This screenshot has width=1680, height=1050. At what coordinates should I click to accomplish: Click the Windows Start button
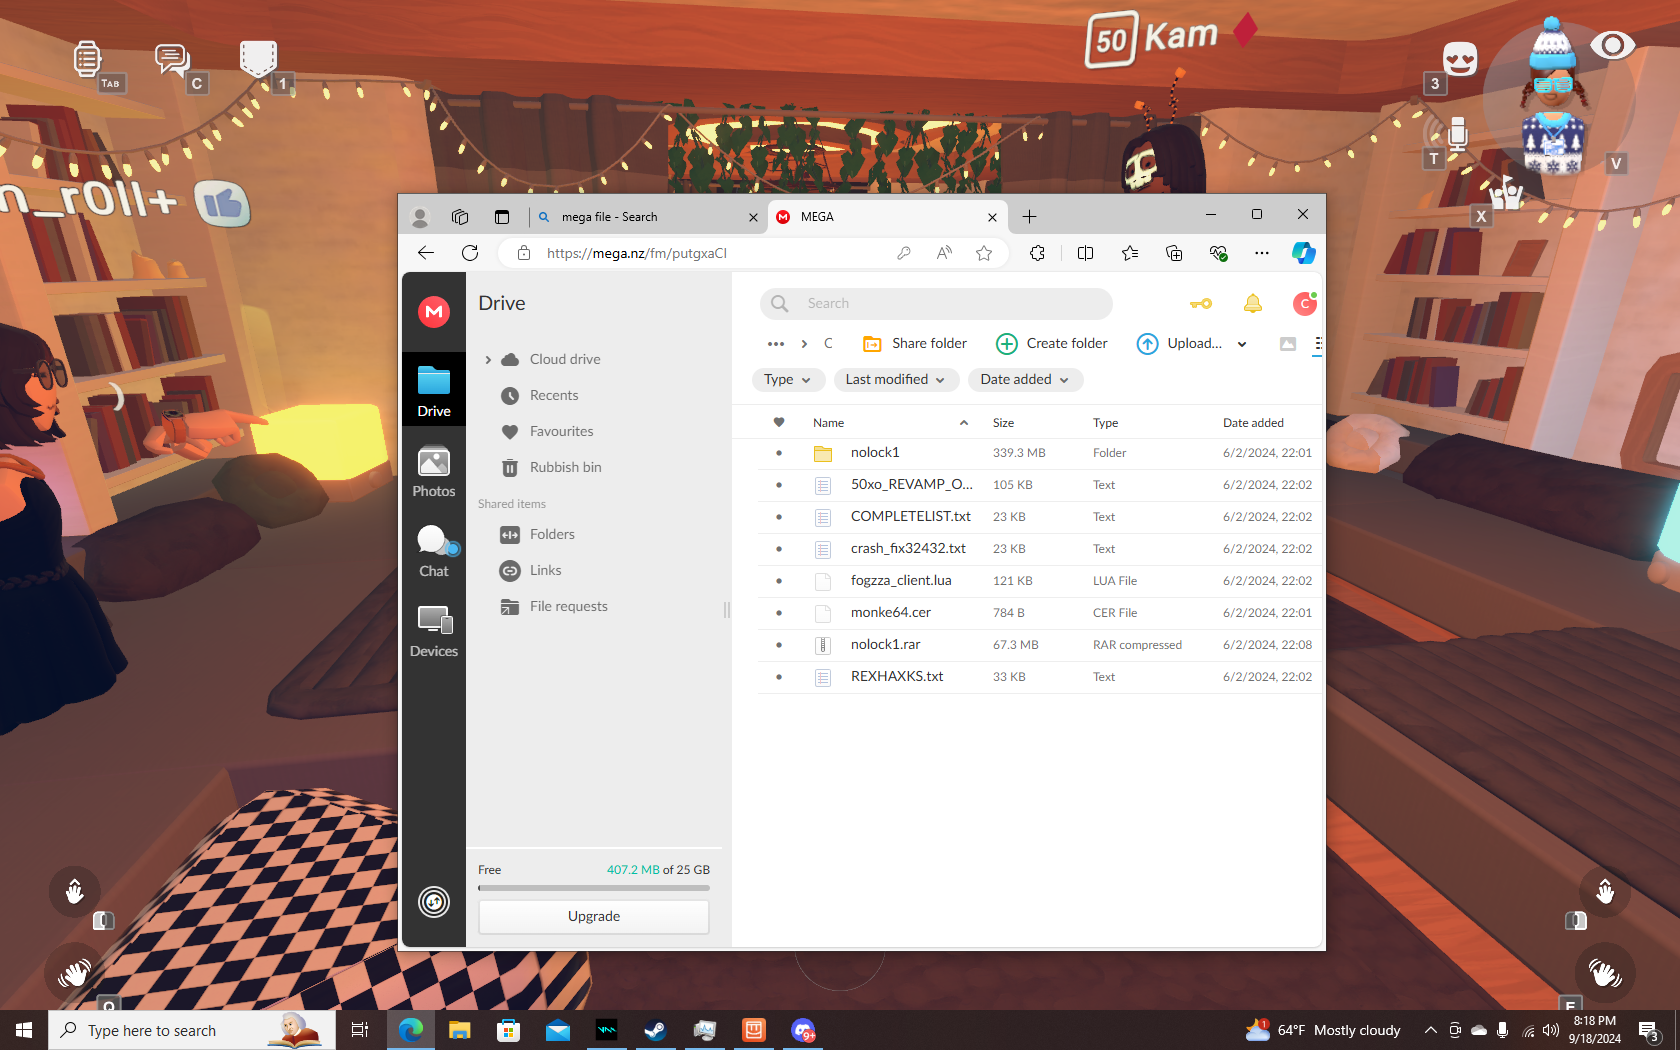tap(24, 1030)
